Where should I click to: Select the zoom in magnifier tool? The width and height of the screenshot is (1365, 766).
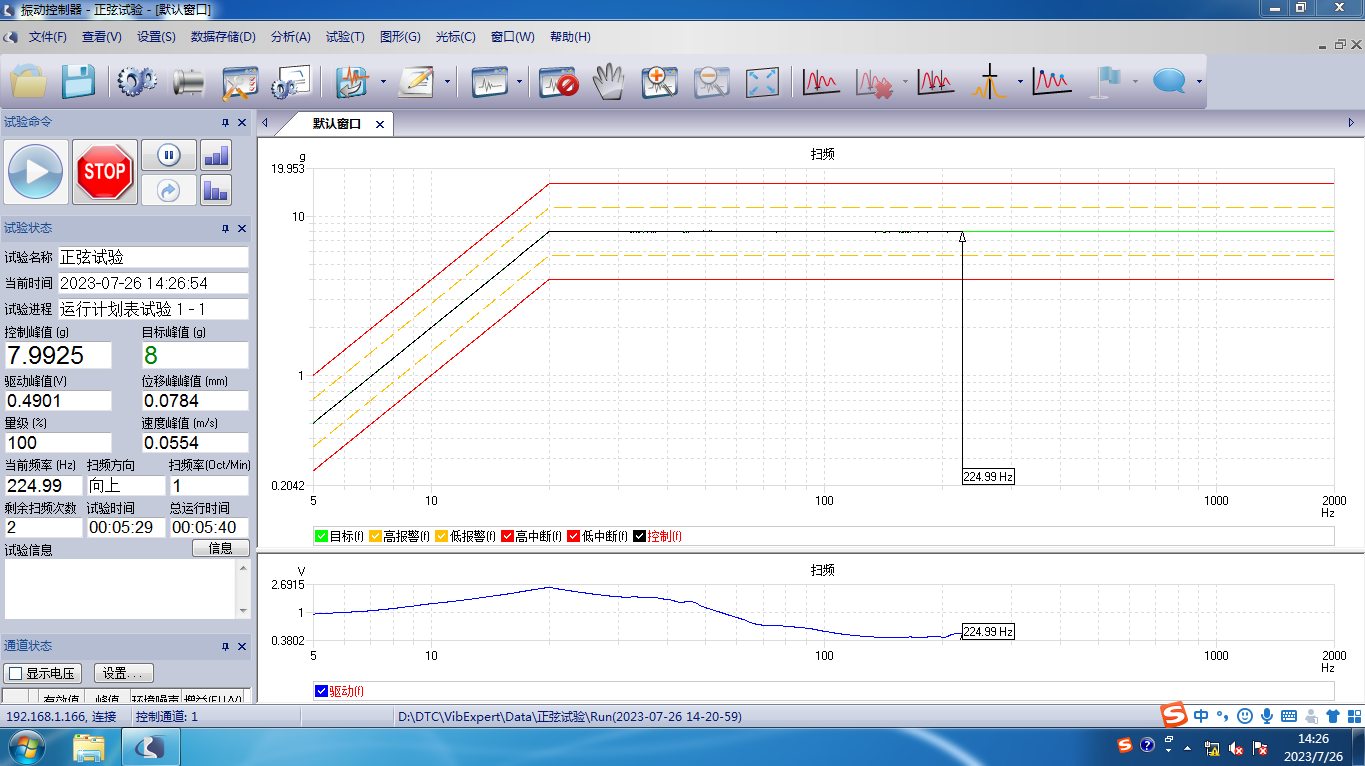pos(660,81)
